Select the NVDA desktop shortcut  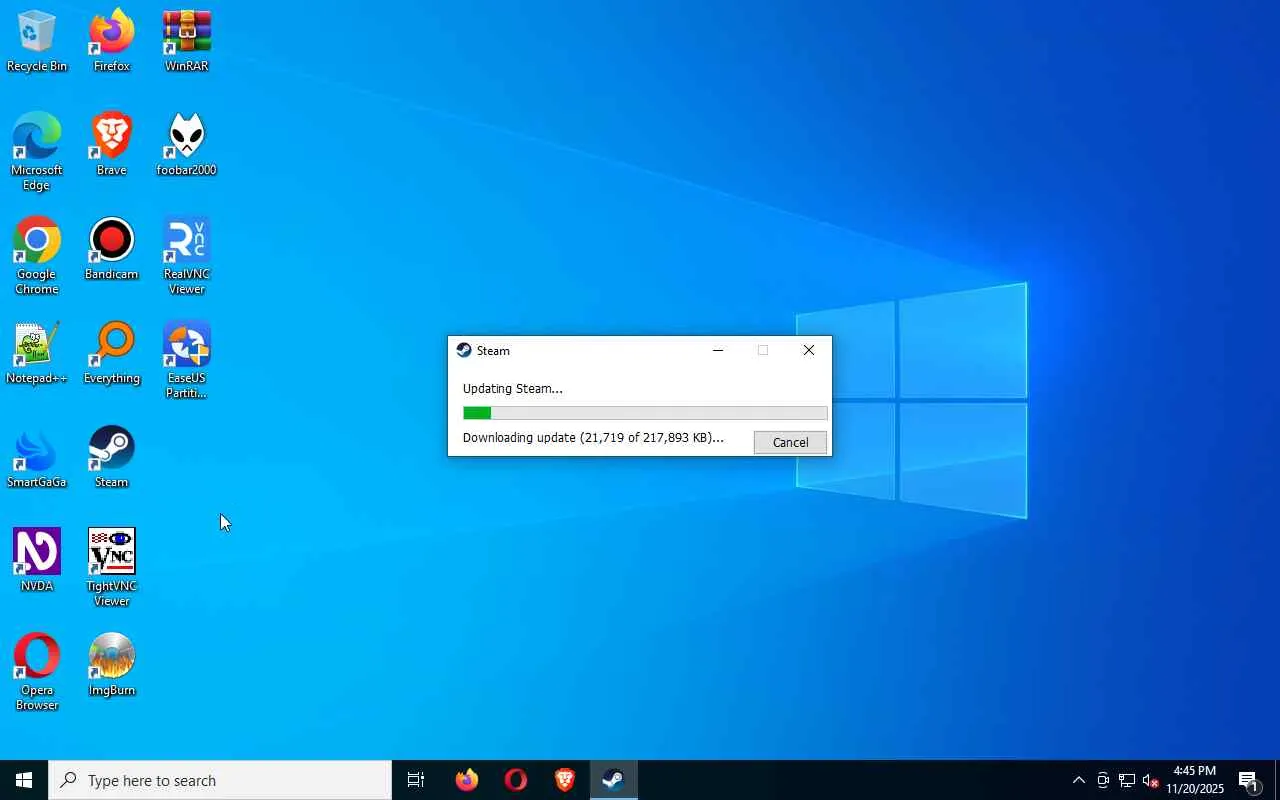[37, 562]
